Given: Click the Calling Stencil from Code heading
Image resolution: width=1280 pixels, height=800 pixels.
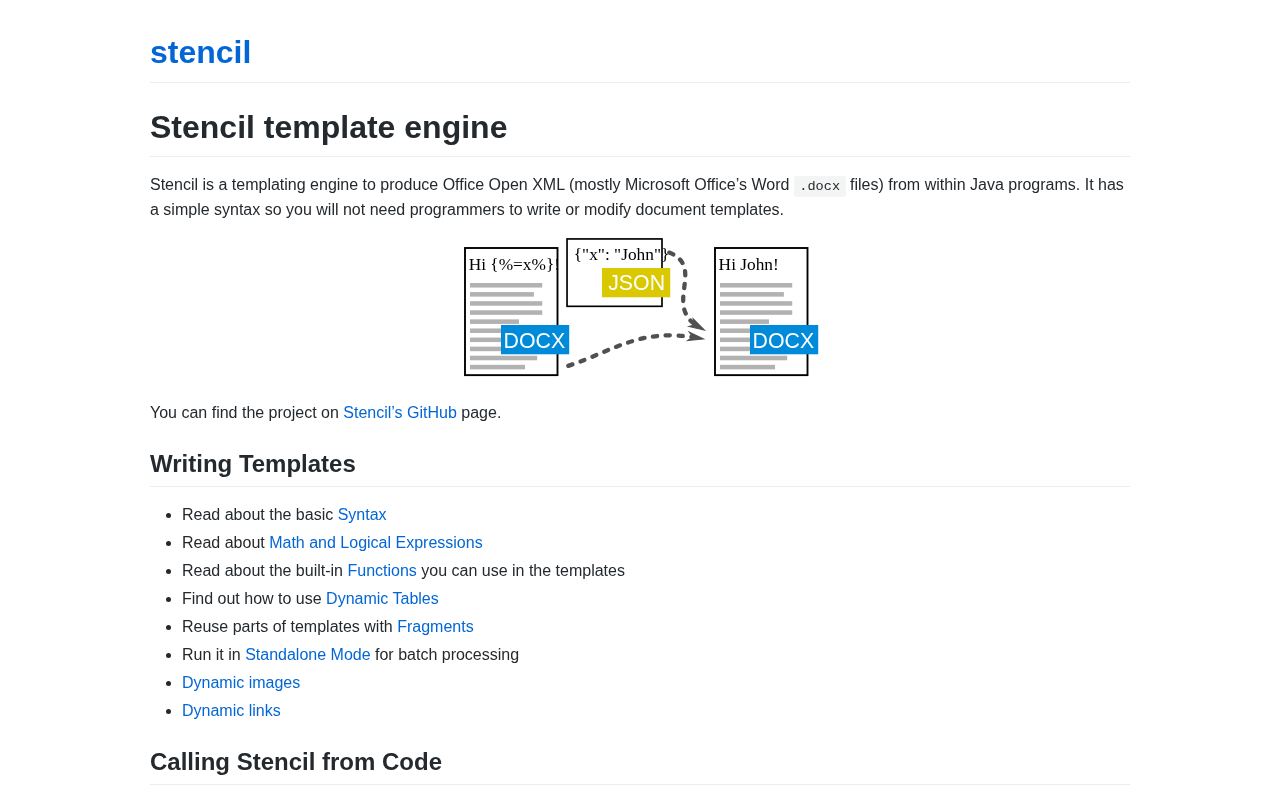Looking at the screenshot, I should click(296, 762).
